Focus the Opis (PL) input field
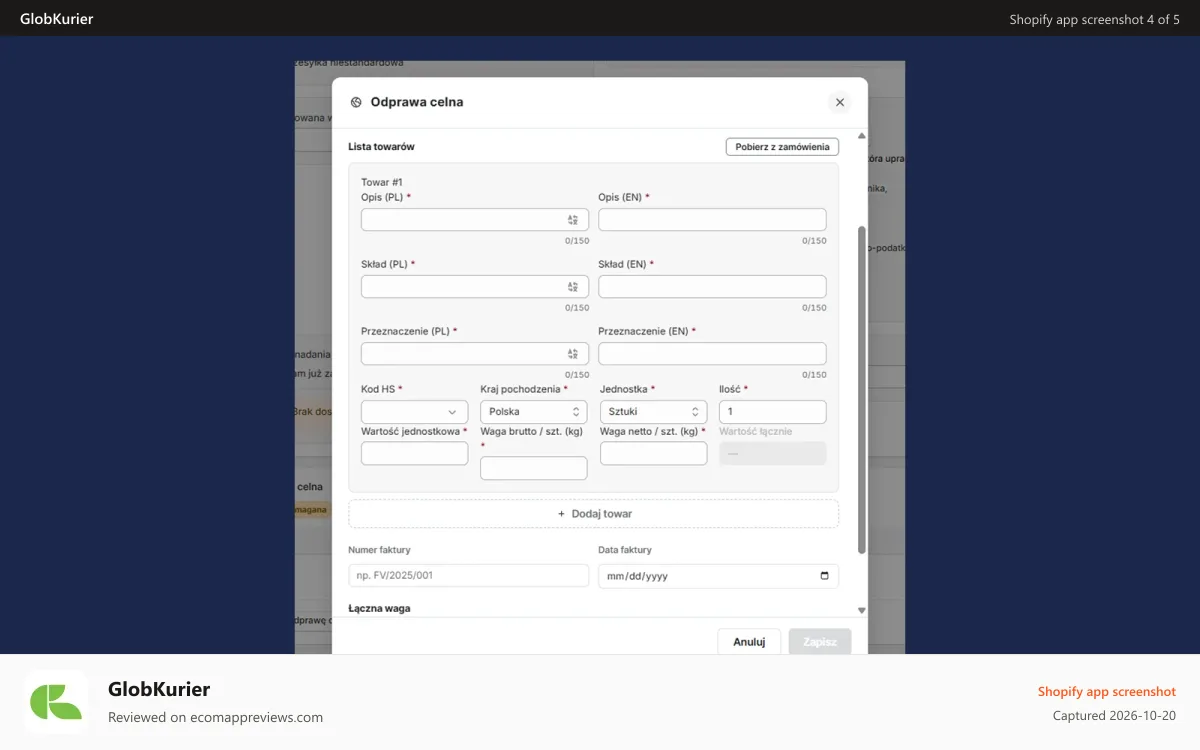1200x750 pixels. tap(474, 220)
